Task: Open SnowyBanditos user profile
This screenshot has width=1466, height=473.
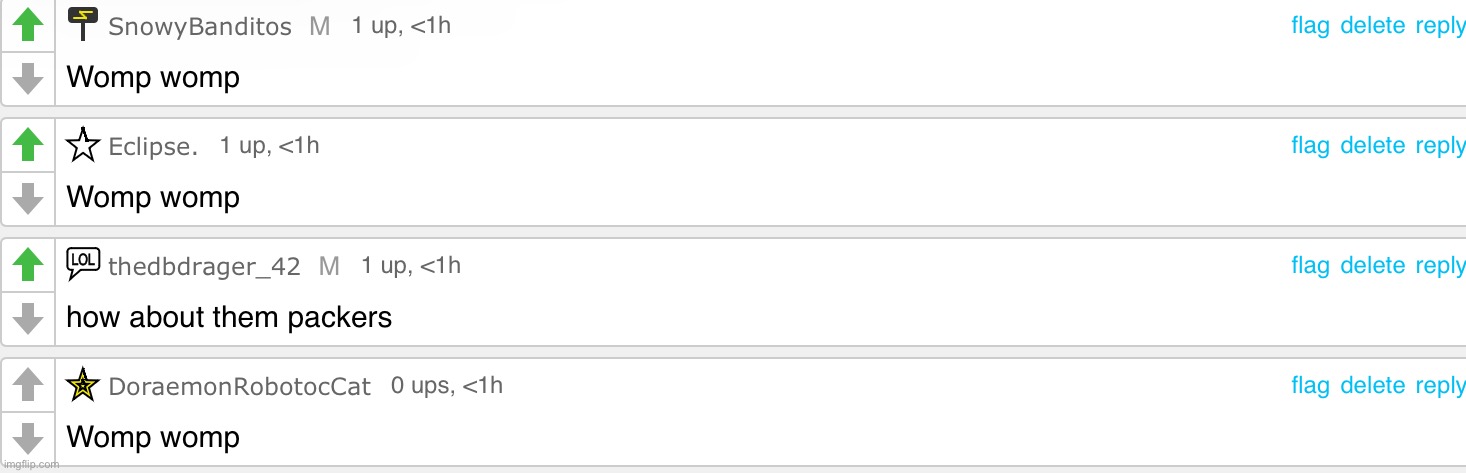Action: pos(199,27)
